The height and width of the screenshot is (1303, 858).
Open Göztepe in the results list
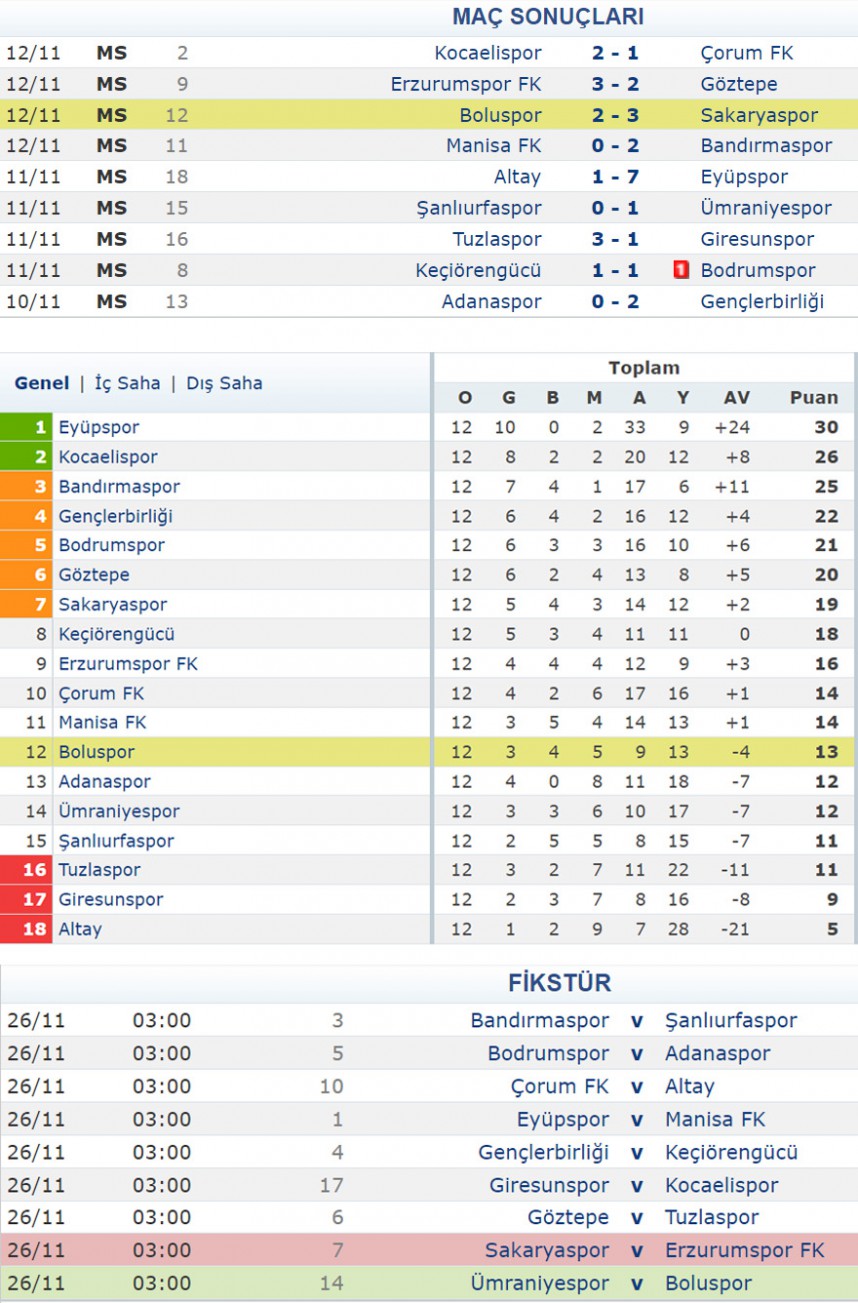(739, 84)
